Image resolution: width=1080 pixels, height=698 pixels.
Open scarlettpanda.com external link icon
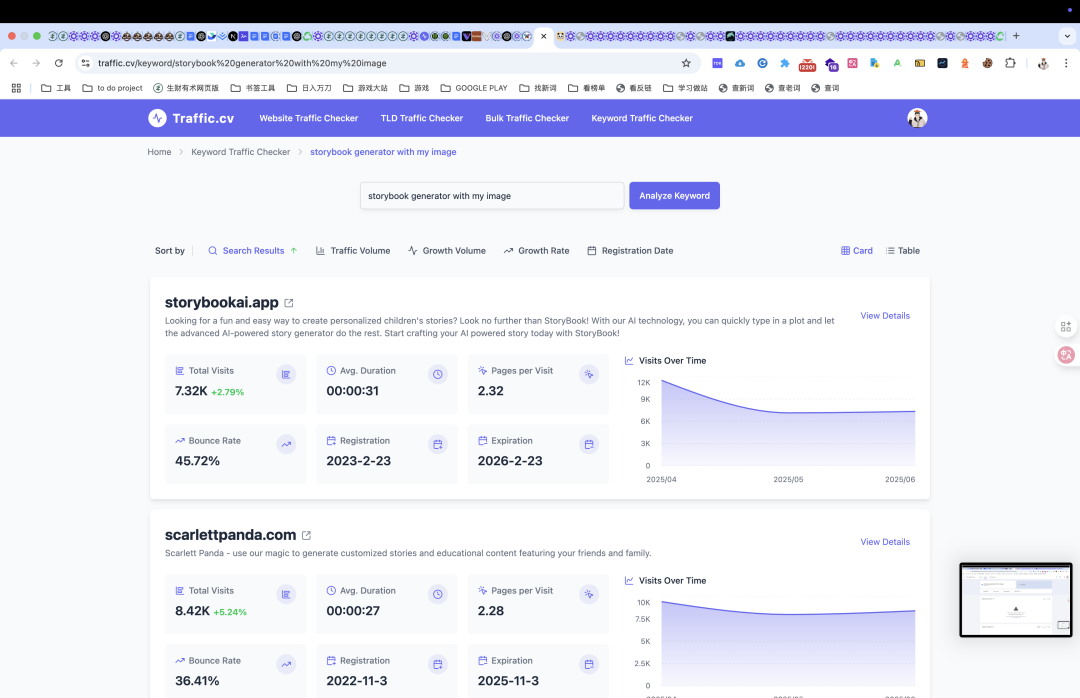(x=307, y=535)
